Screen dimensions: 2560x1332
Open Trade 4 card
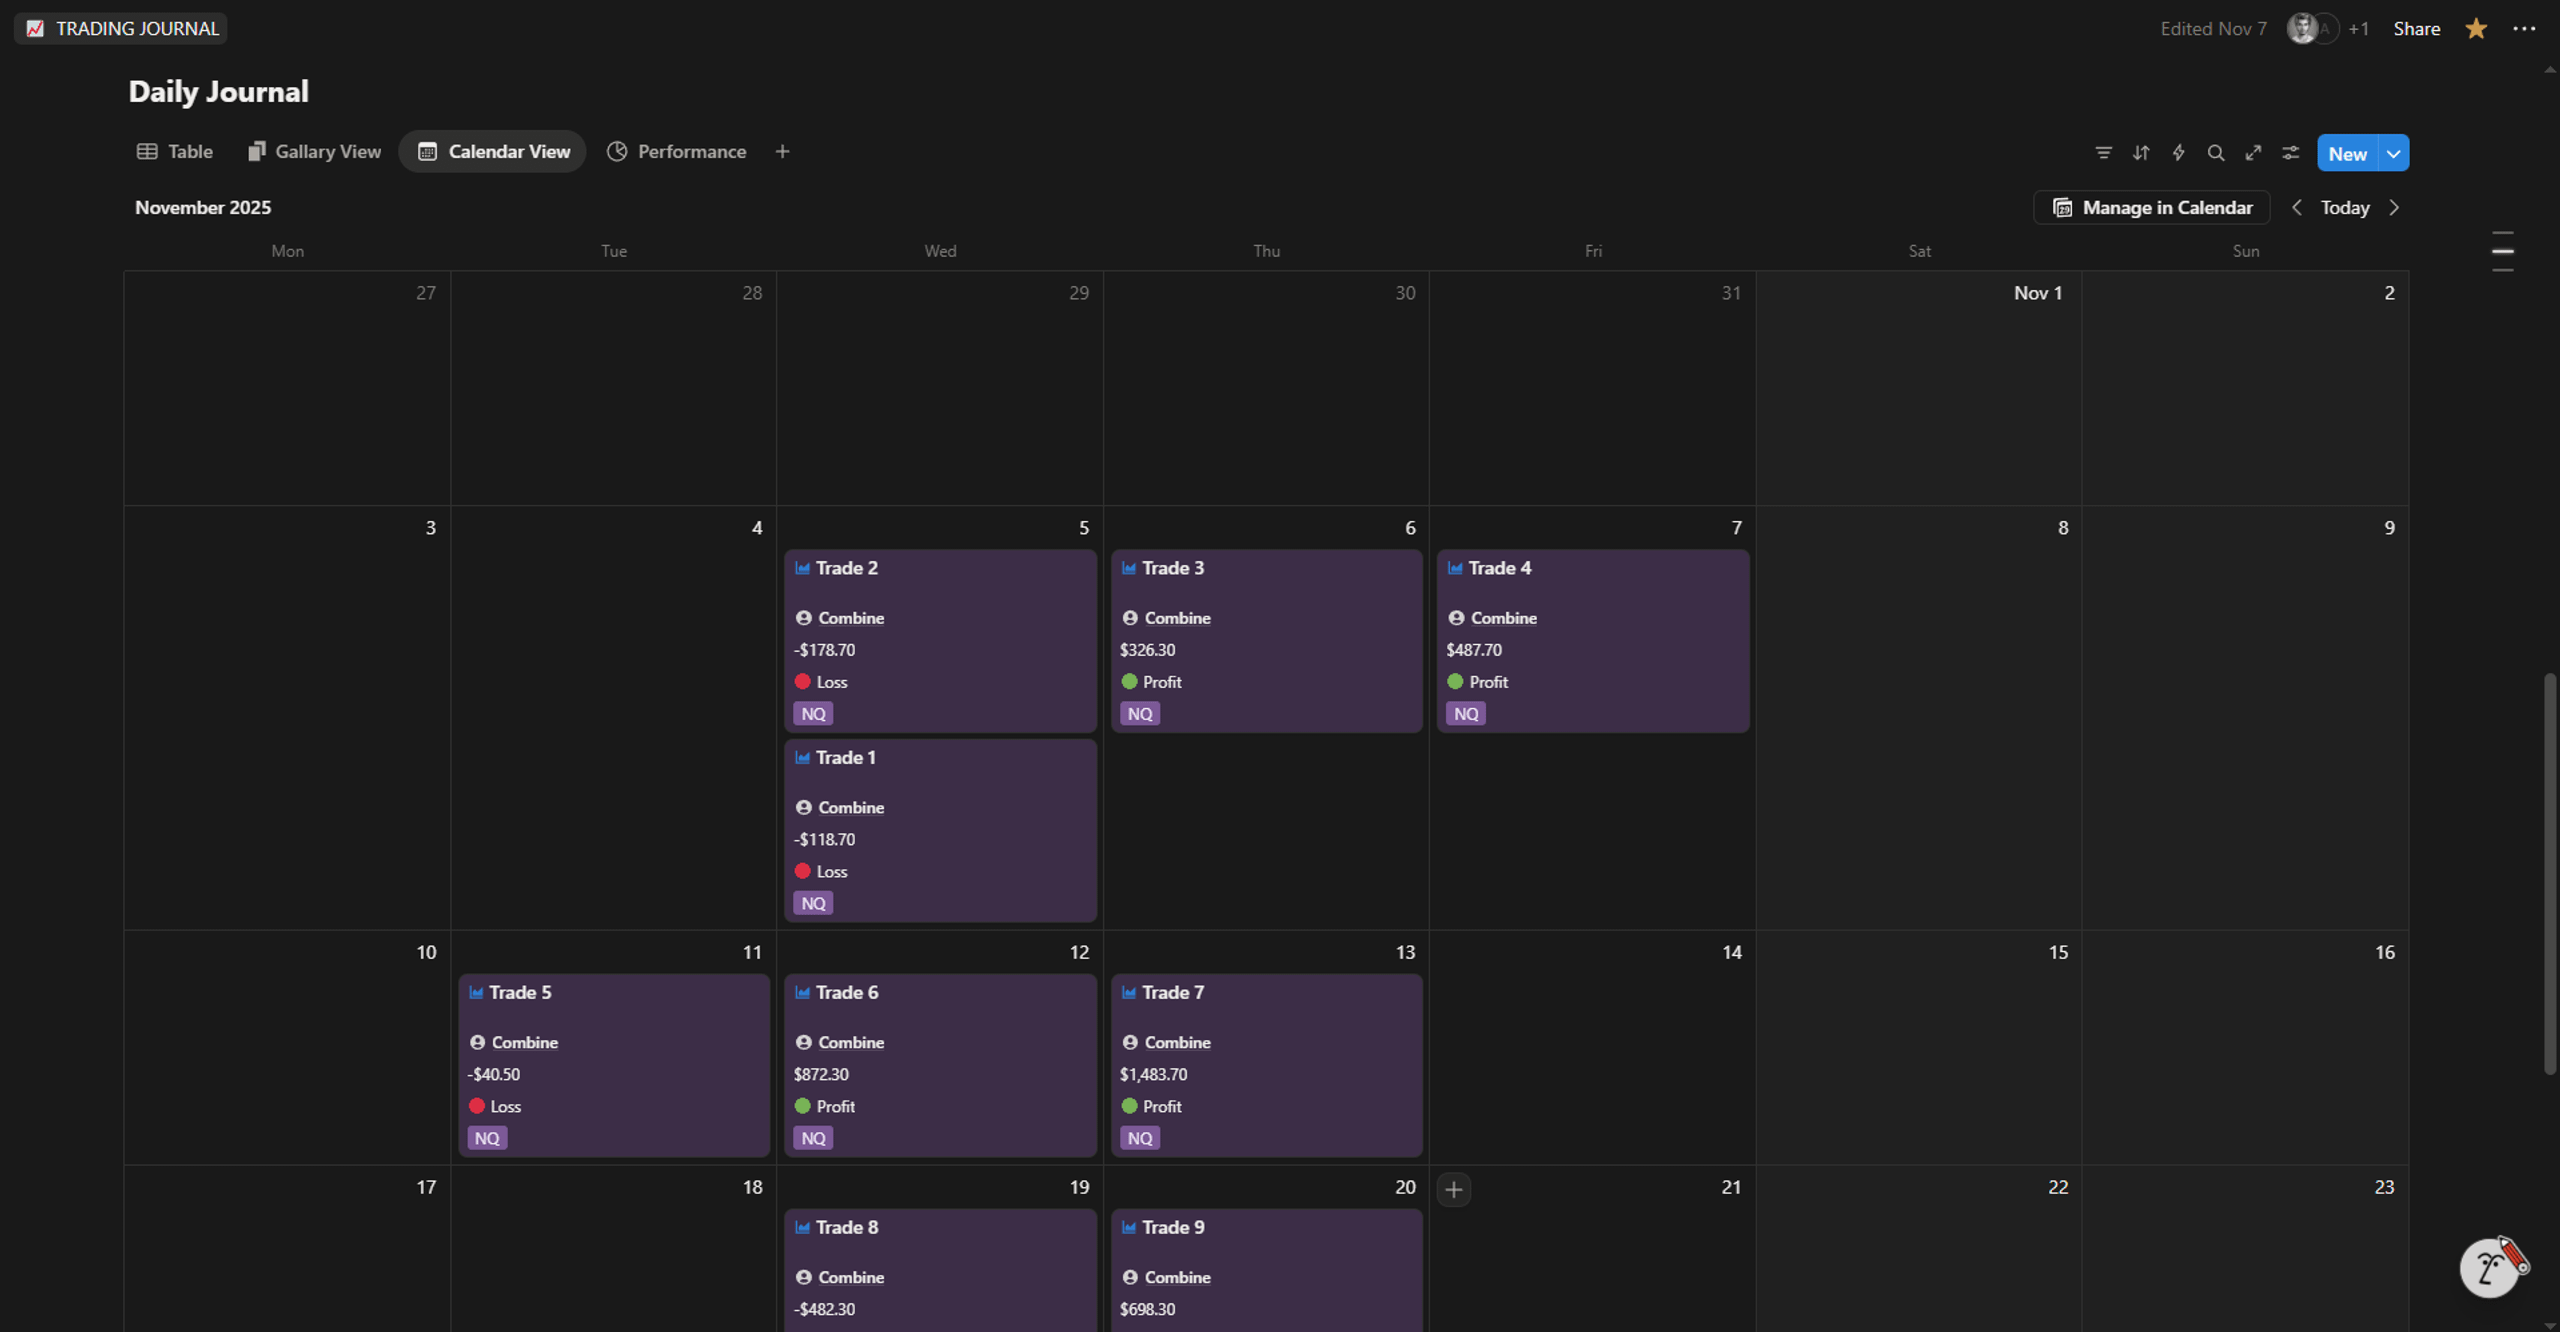point(1593,640)
